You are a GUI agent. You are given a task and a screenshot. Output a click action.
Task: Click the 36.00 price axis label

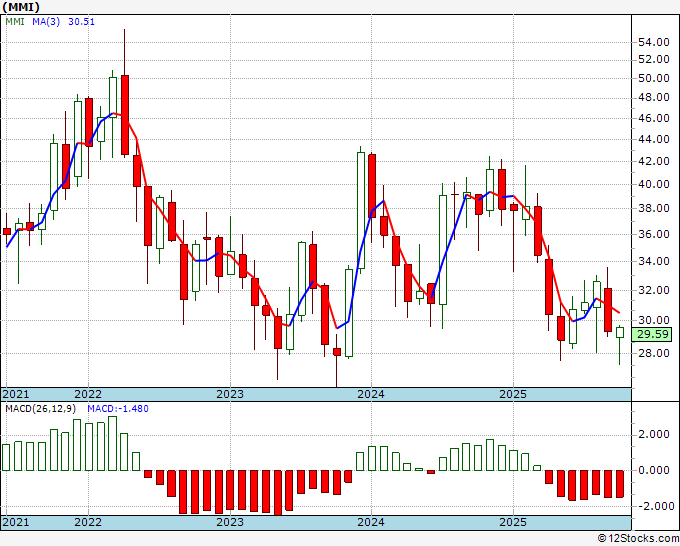654,235
